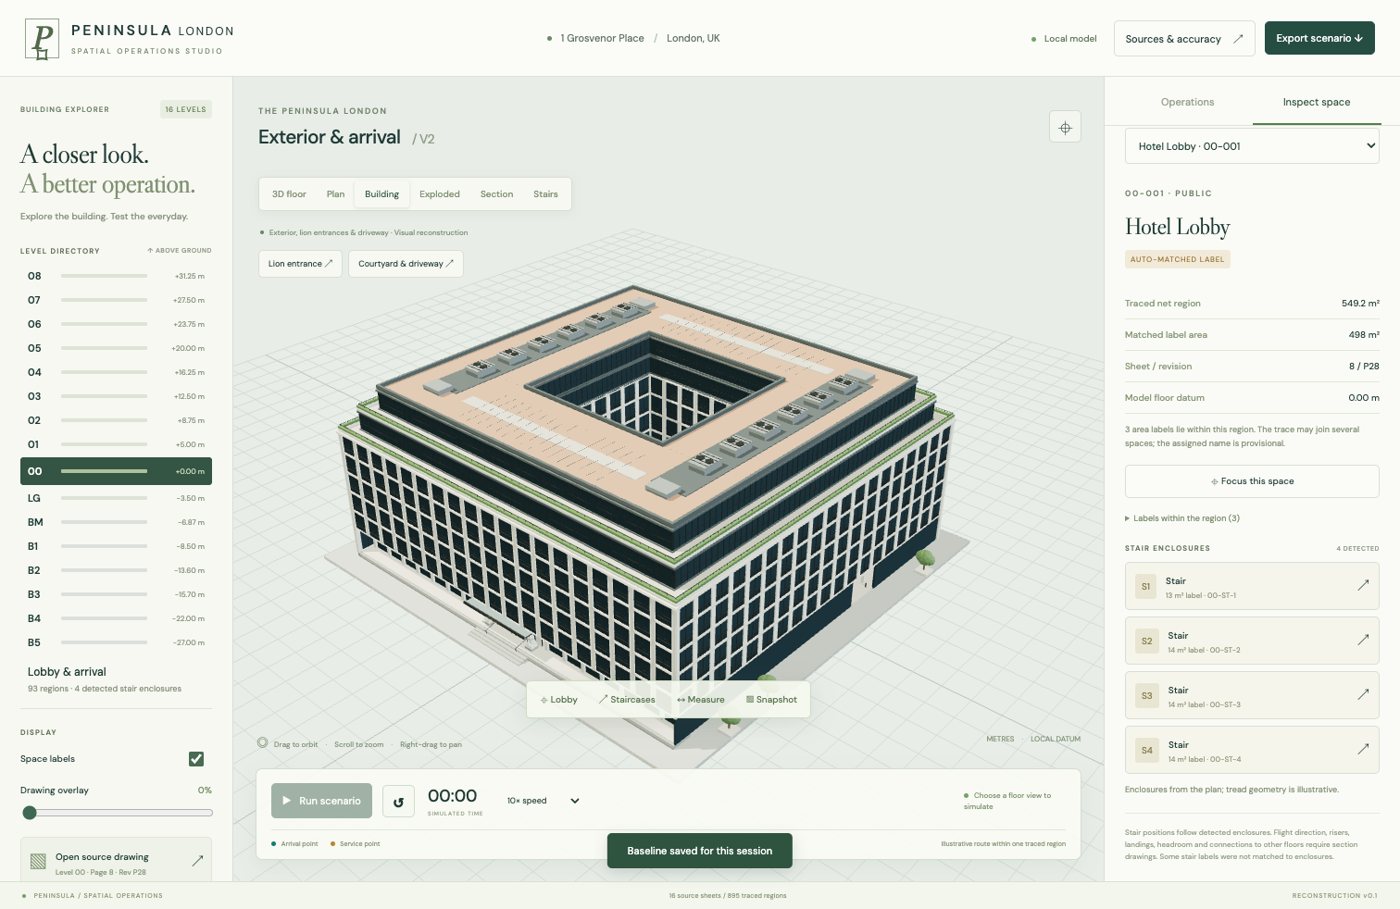This screenshot has width=1400, height=909.
Task: Expand Labels within the region (3)
Action: click(x=1182, y=518)
